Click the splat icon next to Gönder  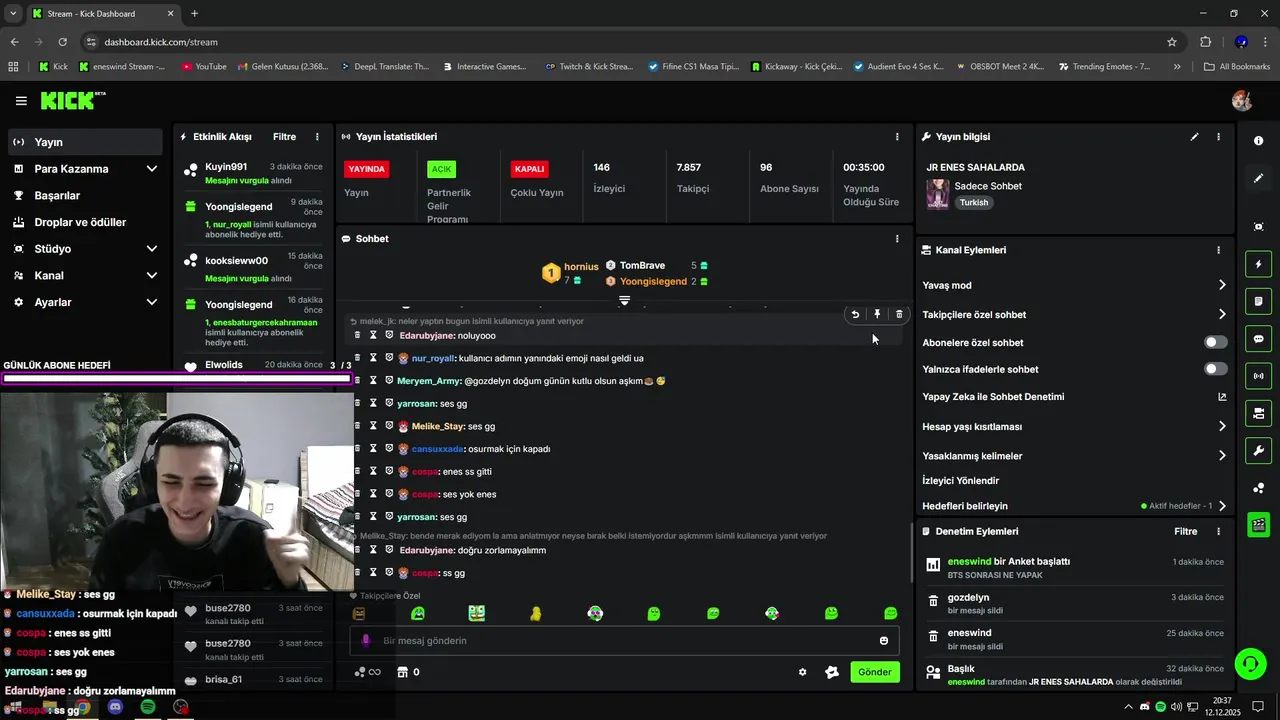pyautogui.click(x=831, y=672)
